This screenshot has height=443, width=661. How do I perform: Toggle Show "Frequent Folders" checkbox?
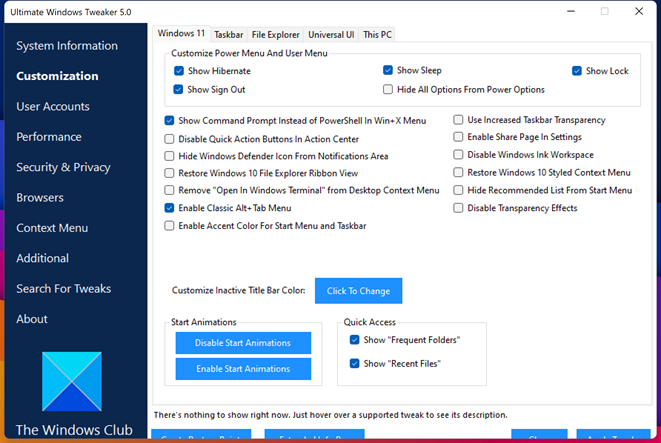[355, 340]
